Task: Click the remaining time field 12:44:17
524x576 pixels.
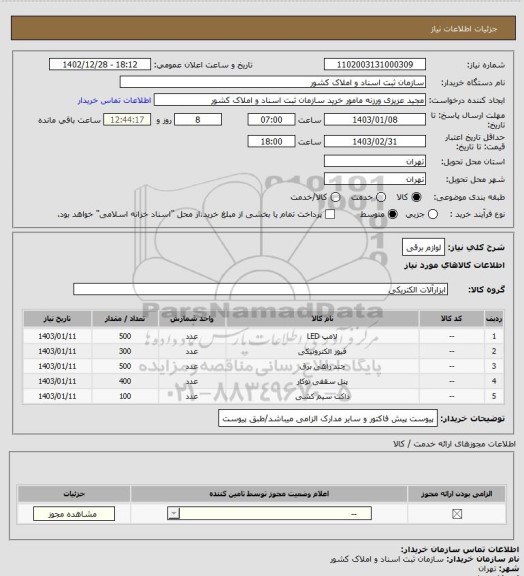Action: click(x=127, y=120)
